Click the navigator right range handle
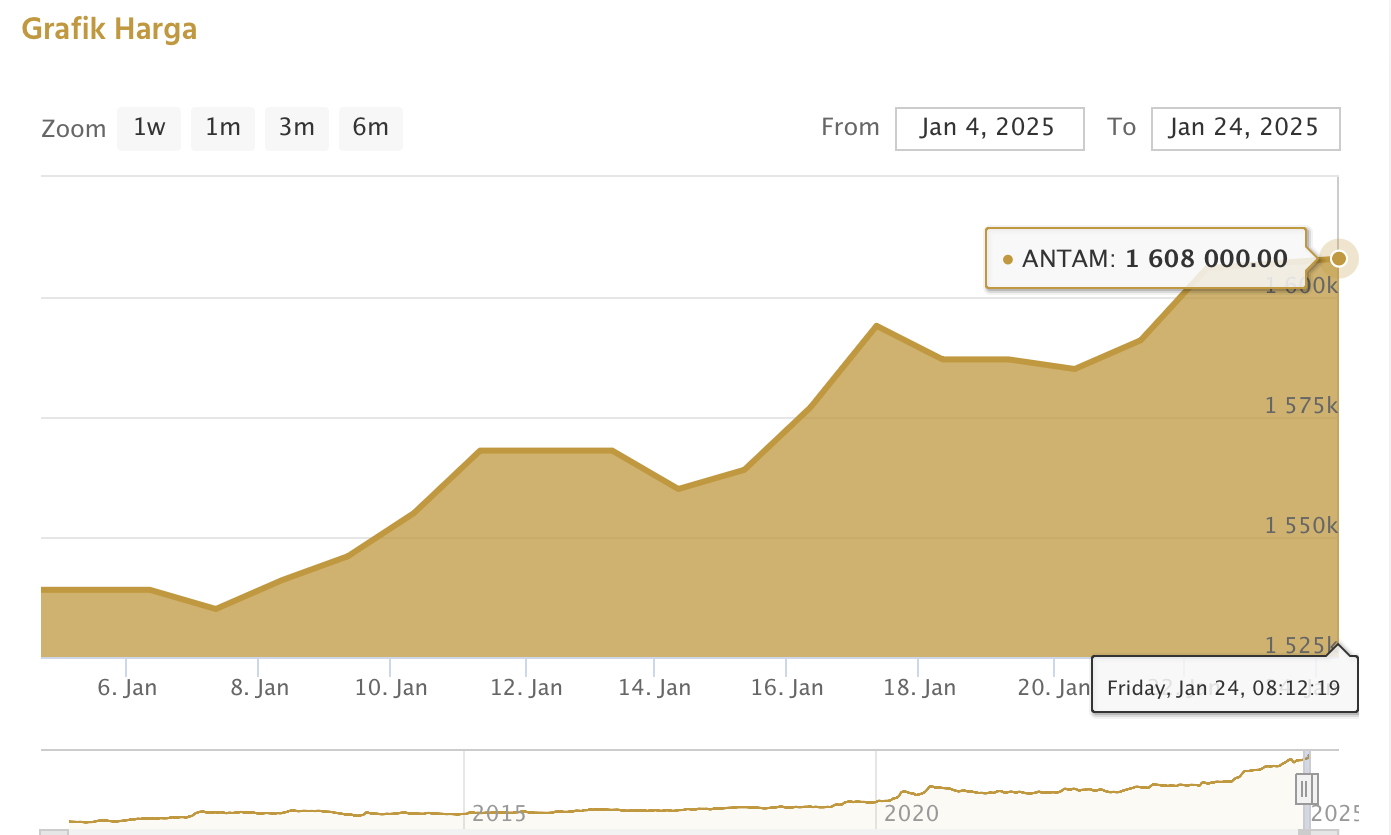 1308,789
